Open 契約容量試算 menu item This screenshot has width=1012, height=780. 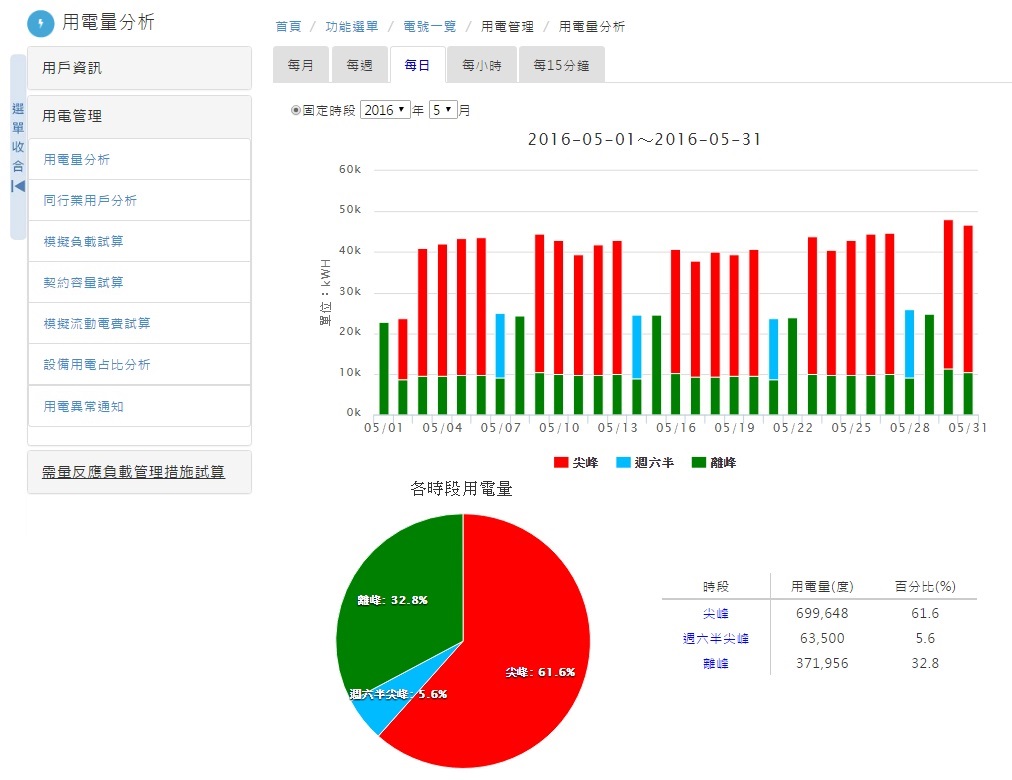pos(84,282)
